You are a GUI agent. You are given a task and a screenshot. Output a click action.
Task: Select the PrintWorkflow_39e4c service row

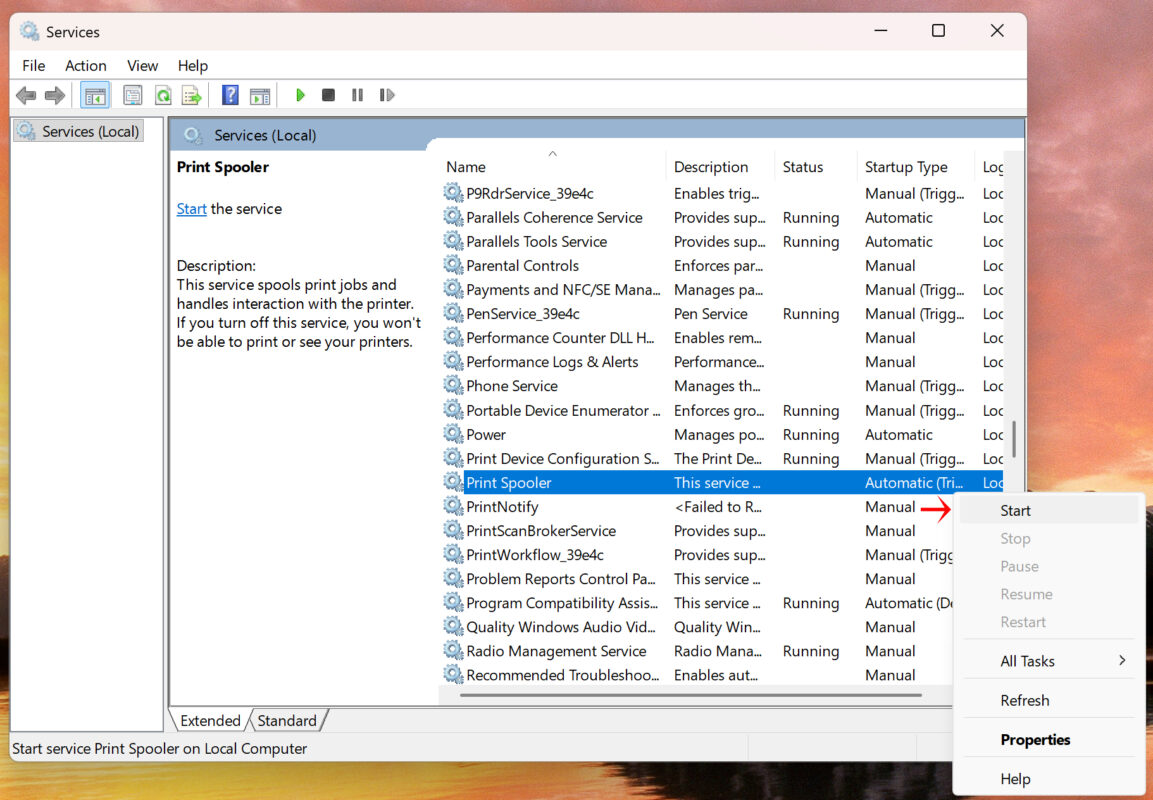point(697,554)
